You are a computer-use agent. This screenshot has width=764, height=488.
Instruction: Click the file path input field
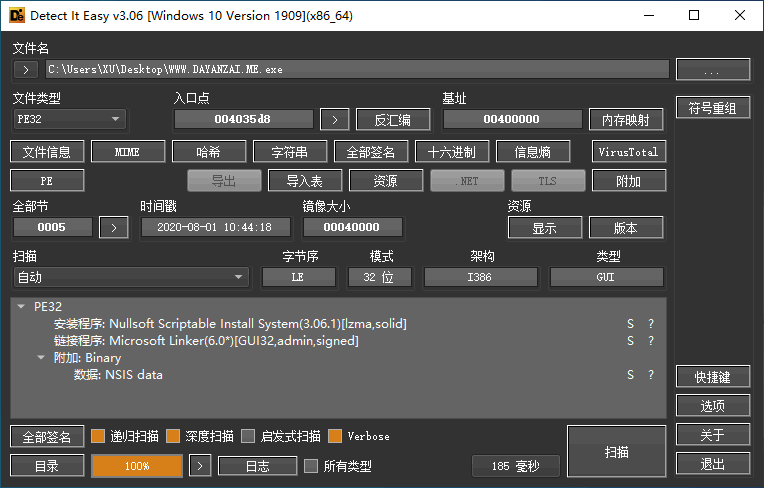point(358,70)
